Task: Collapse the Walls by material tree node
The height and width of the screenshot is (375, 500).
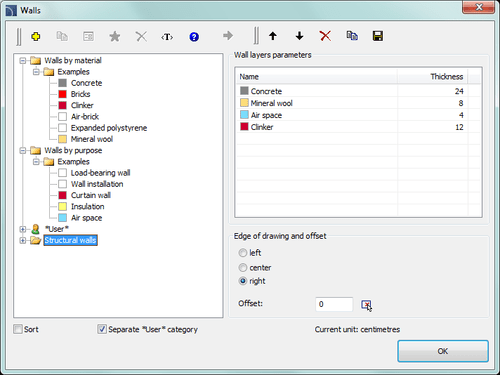Action: (x=23, y=61)
